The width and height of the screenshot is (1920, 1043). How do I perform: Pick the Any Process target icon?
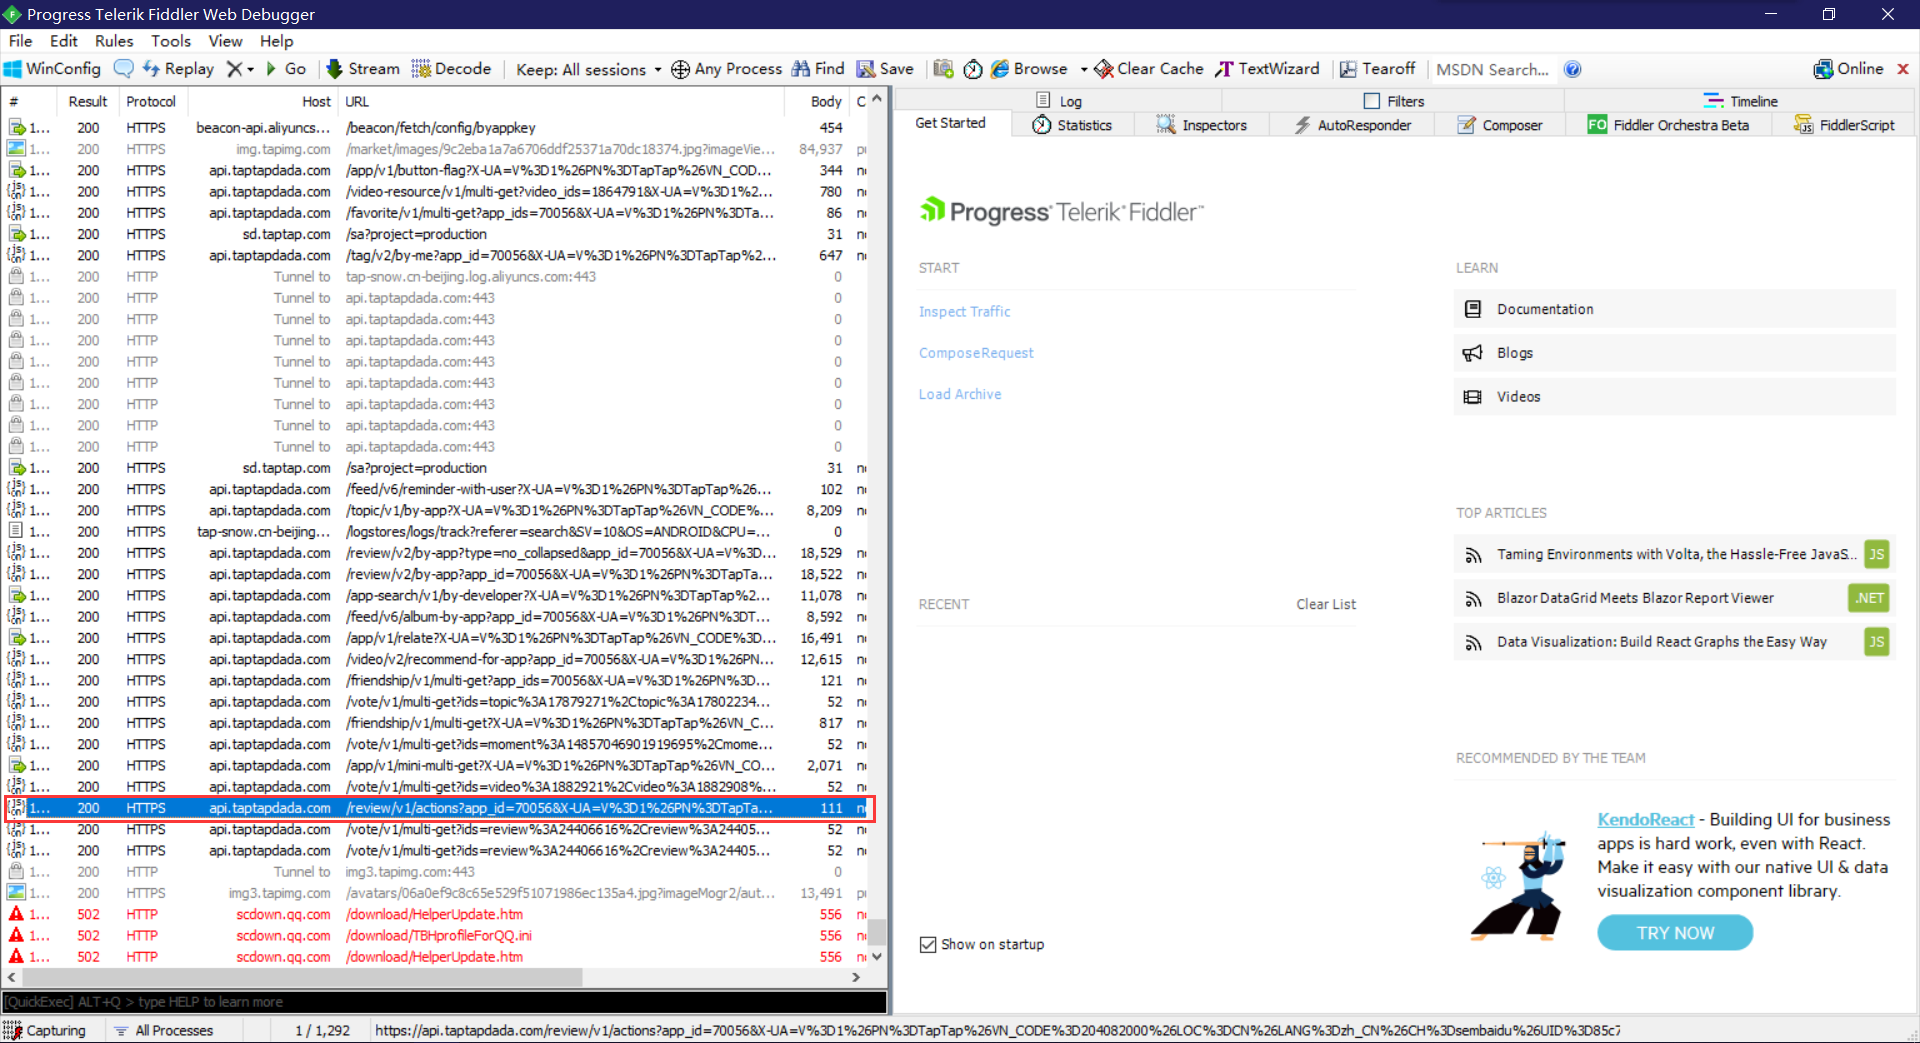[x=726, y=69]
